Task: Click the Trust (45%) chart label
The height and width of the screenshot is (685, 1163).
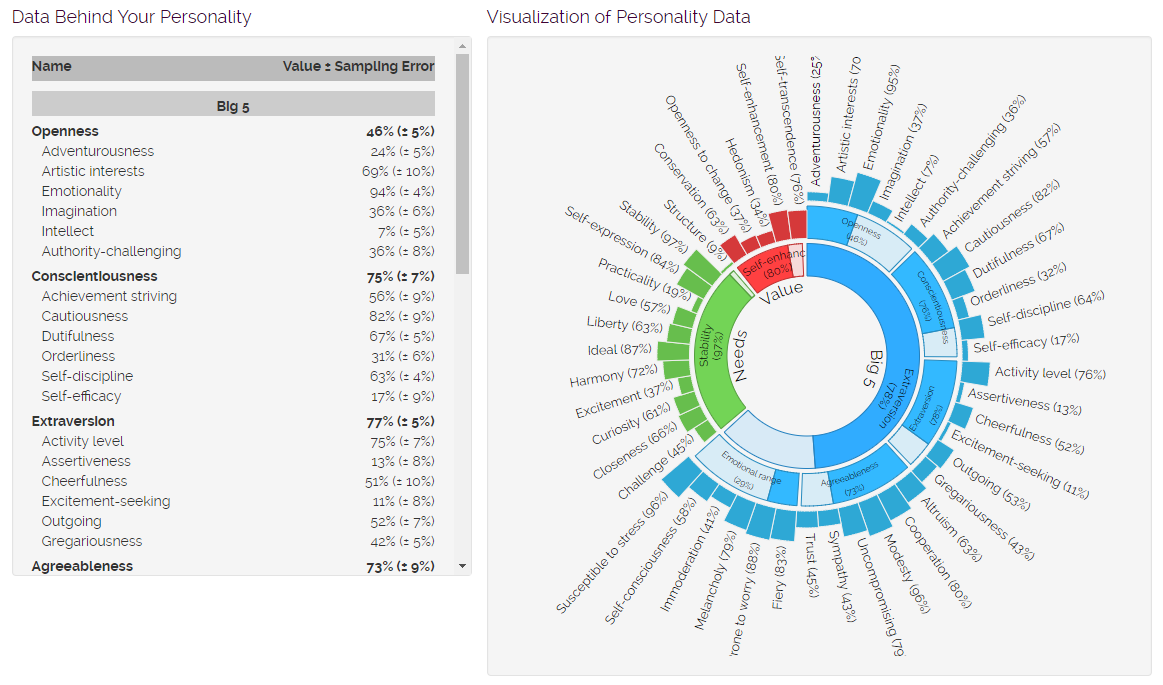Action: [812, 565]
